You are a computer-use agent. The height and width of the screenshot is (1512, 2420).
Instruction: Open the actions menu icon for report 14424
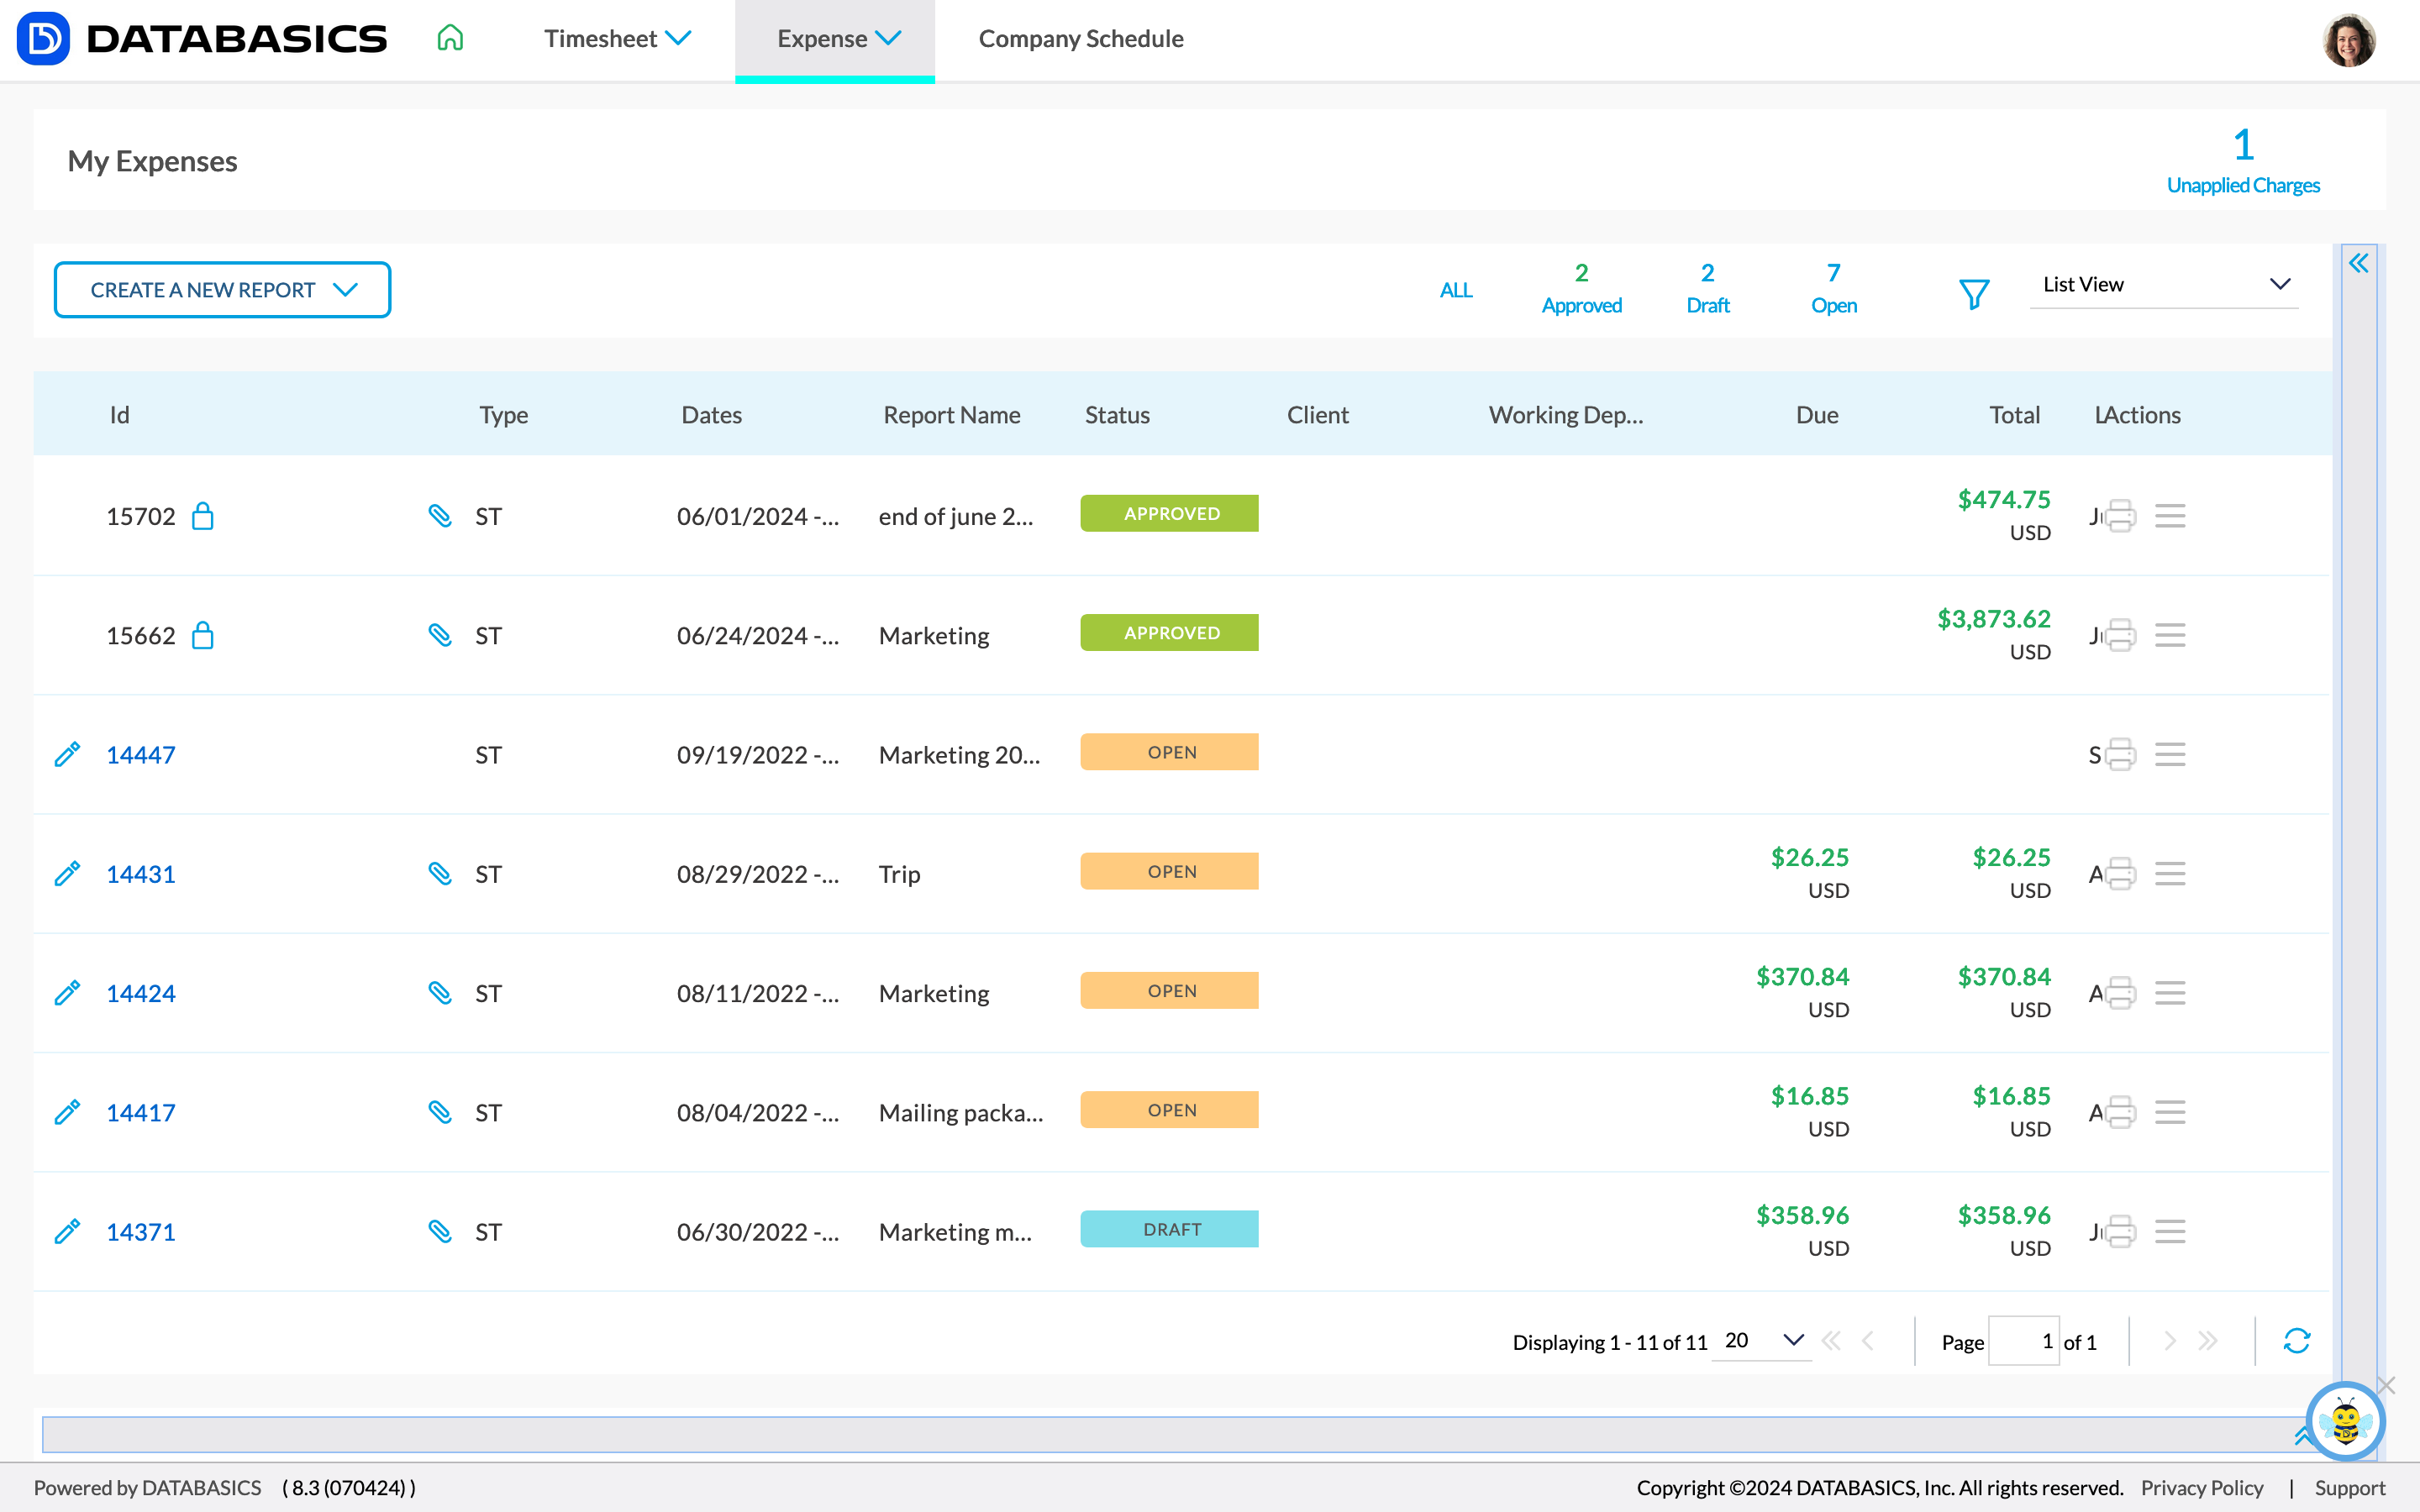(2171, 993)
